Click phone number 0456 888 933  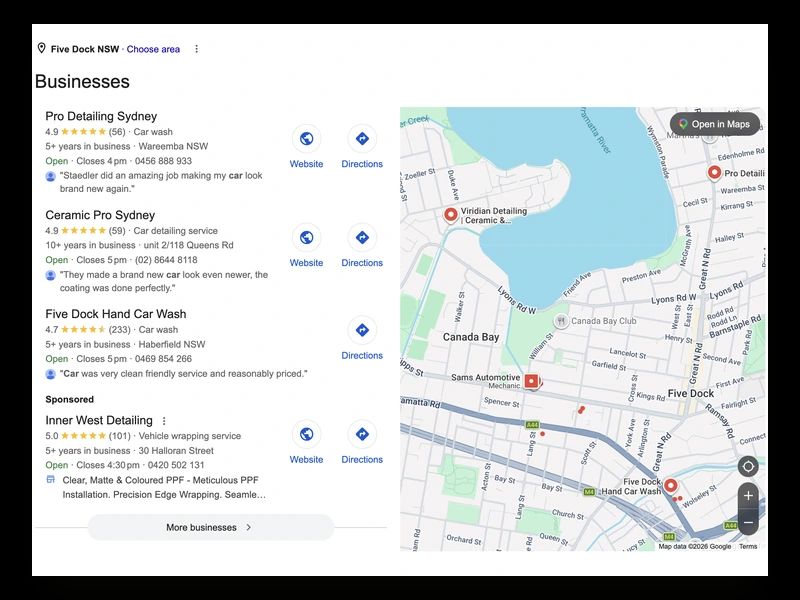tap(163, 161)
